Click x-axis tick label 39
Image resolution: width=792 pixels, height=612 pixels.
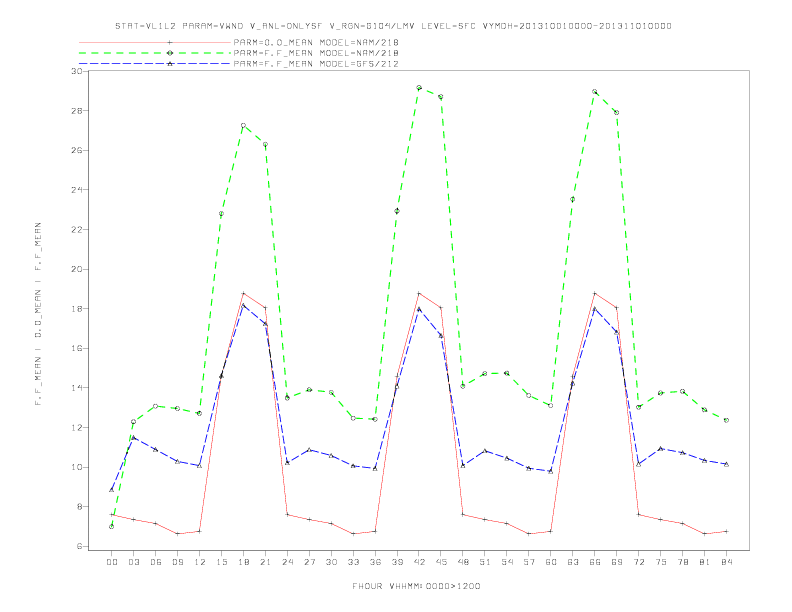tap(397, 562)
